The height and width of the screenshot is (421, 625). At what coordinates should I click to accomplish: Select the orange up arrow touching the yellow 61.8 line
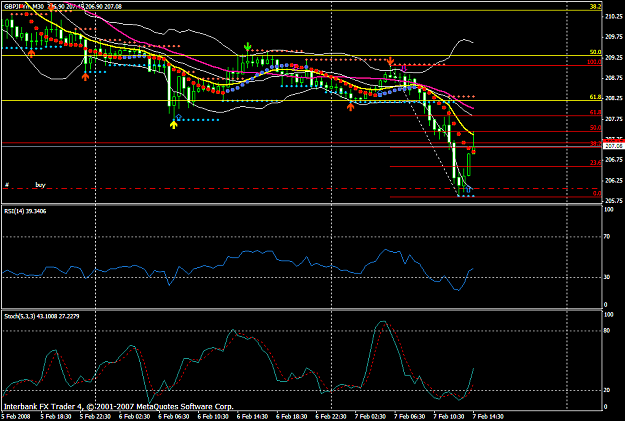tap(350, 106)
